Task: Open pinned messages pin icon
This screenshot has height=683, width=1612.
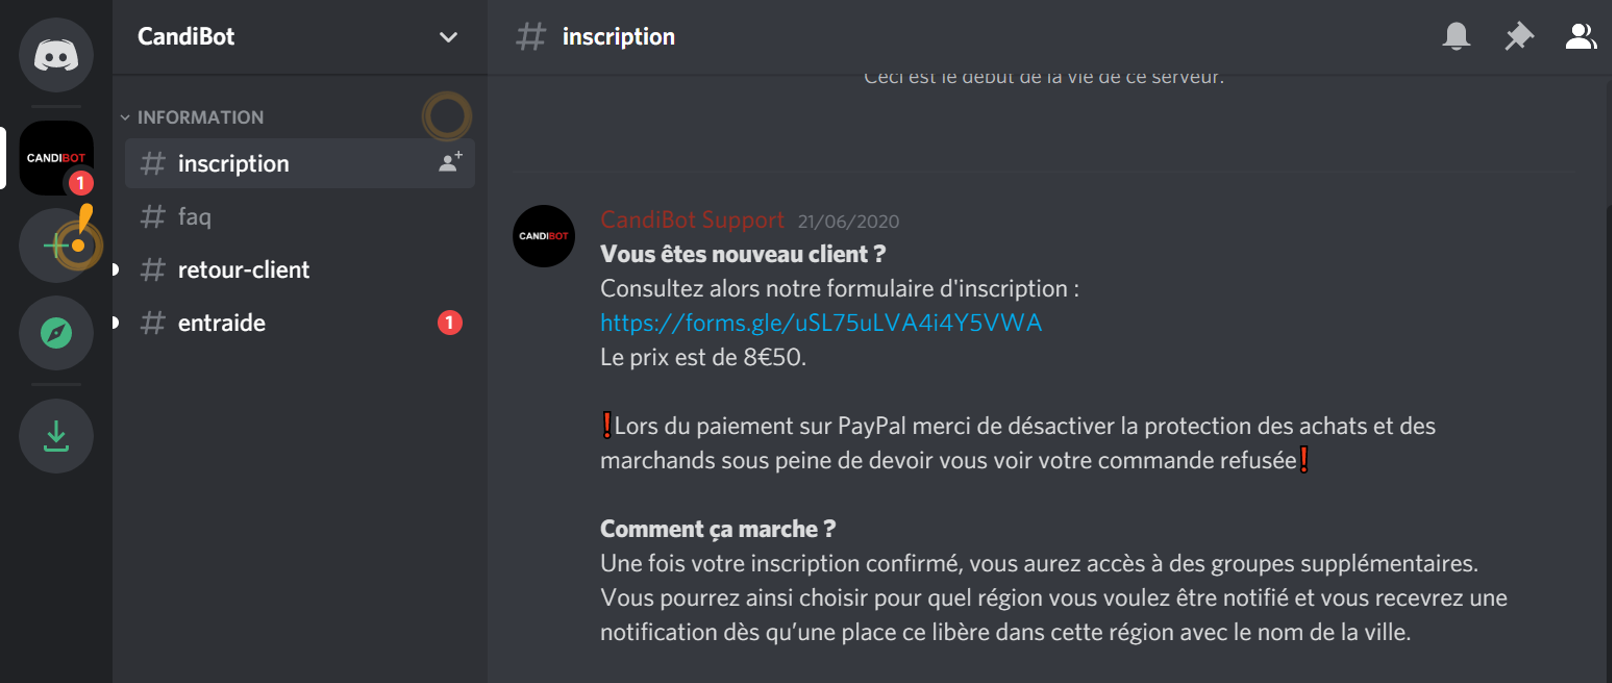Action: (x=1518, y=36)
